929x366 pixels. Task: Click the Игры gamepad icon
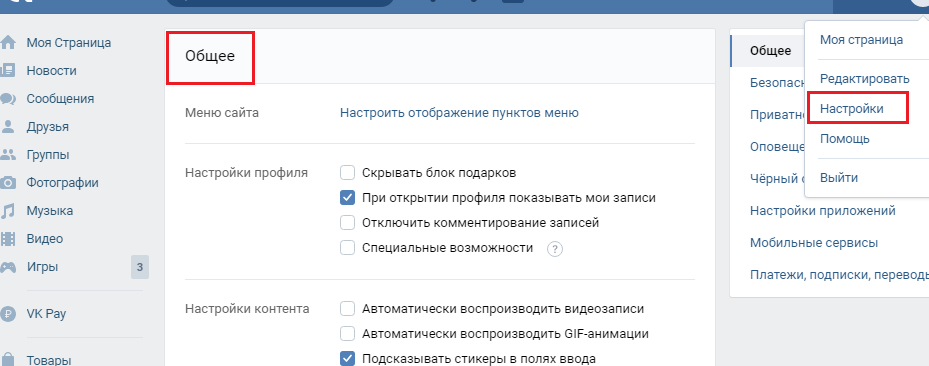(x=7, y=267)
